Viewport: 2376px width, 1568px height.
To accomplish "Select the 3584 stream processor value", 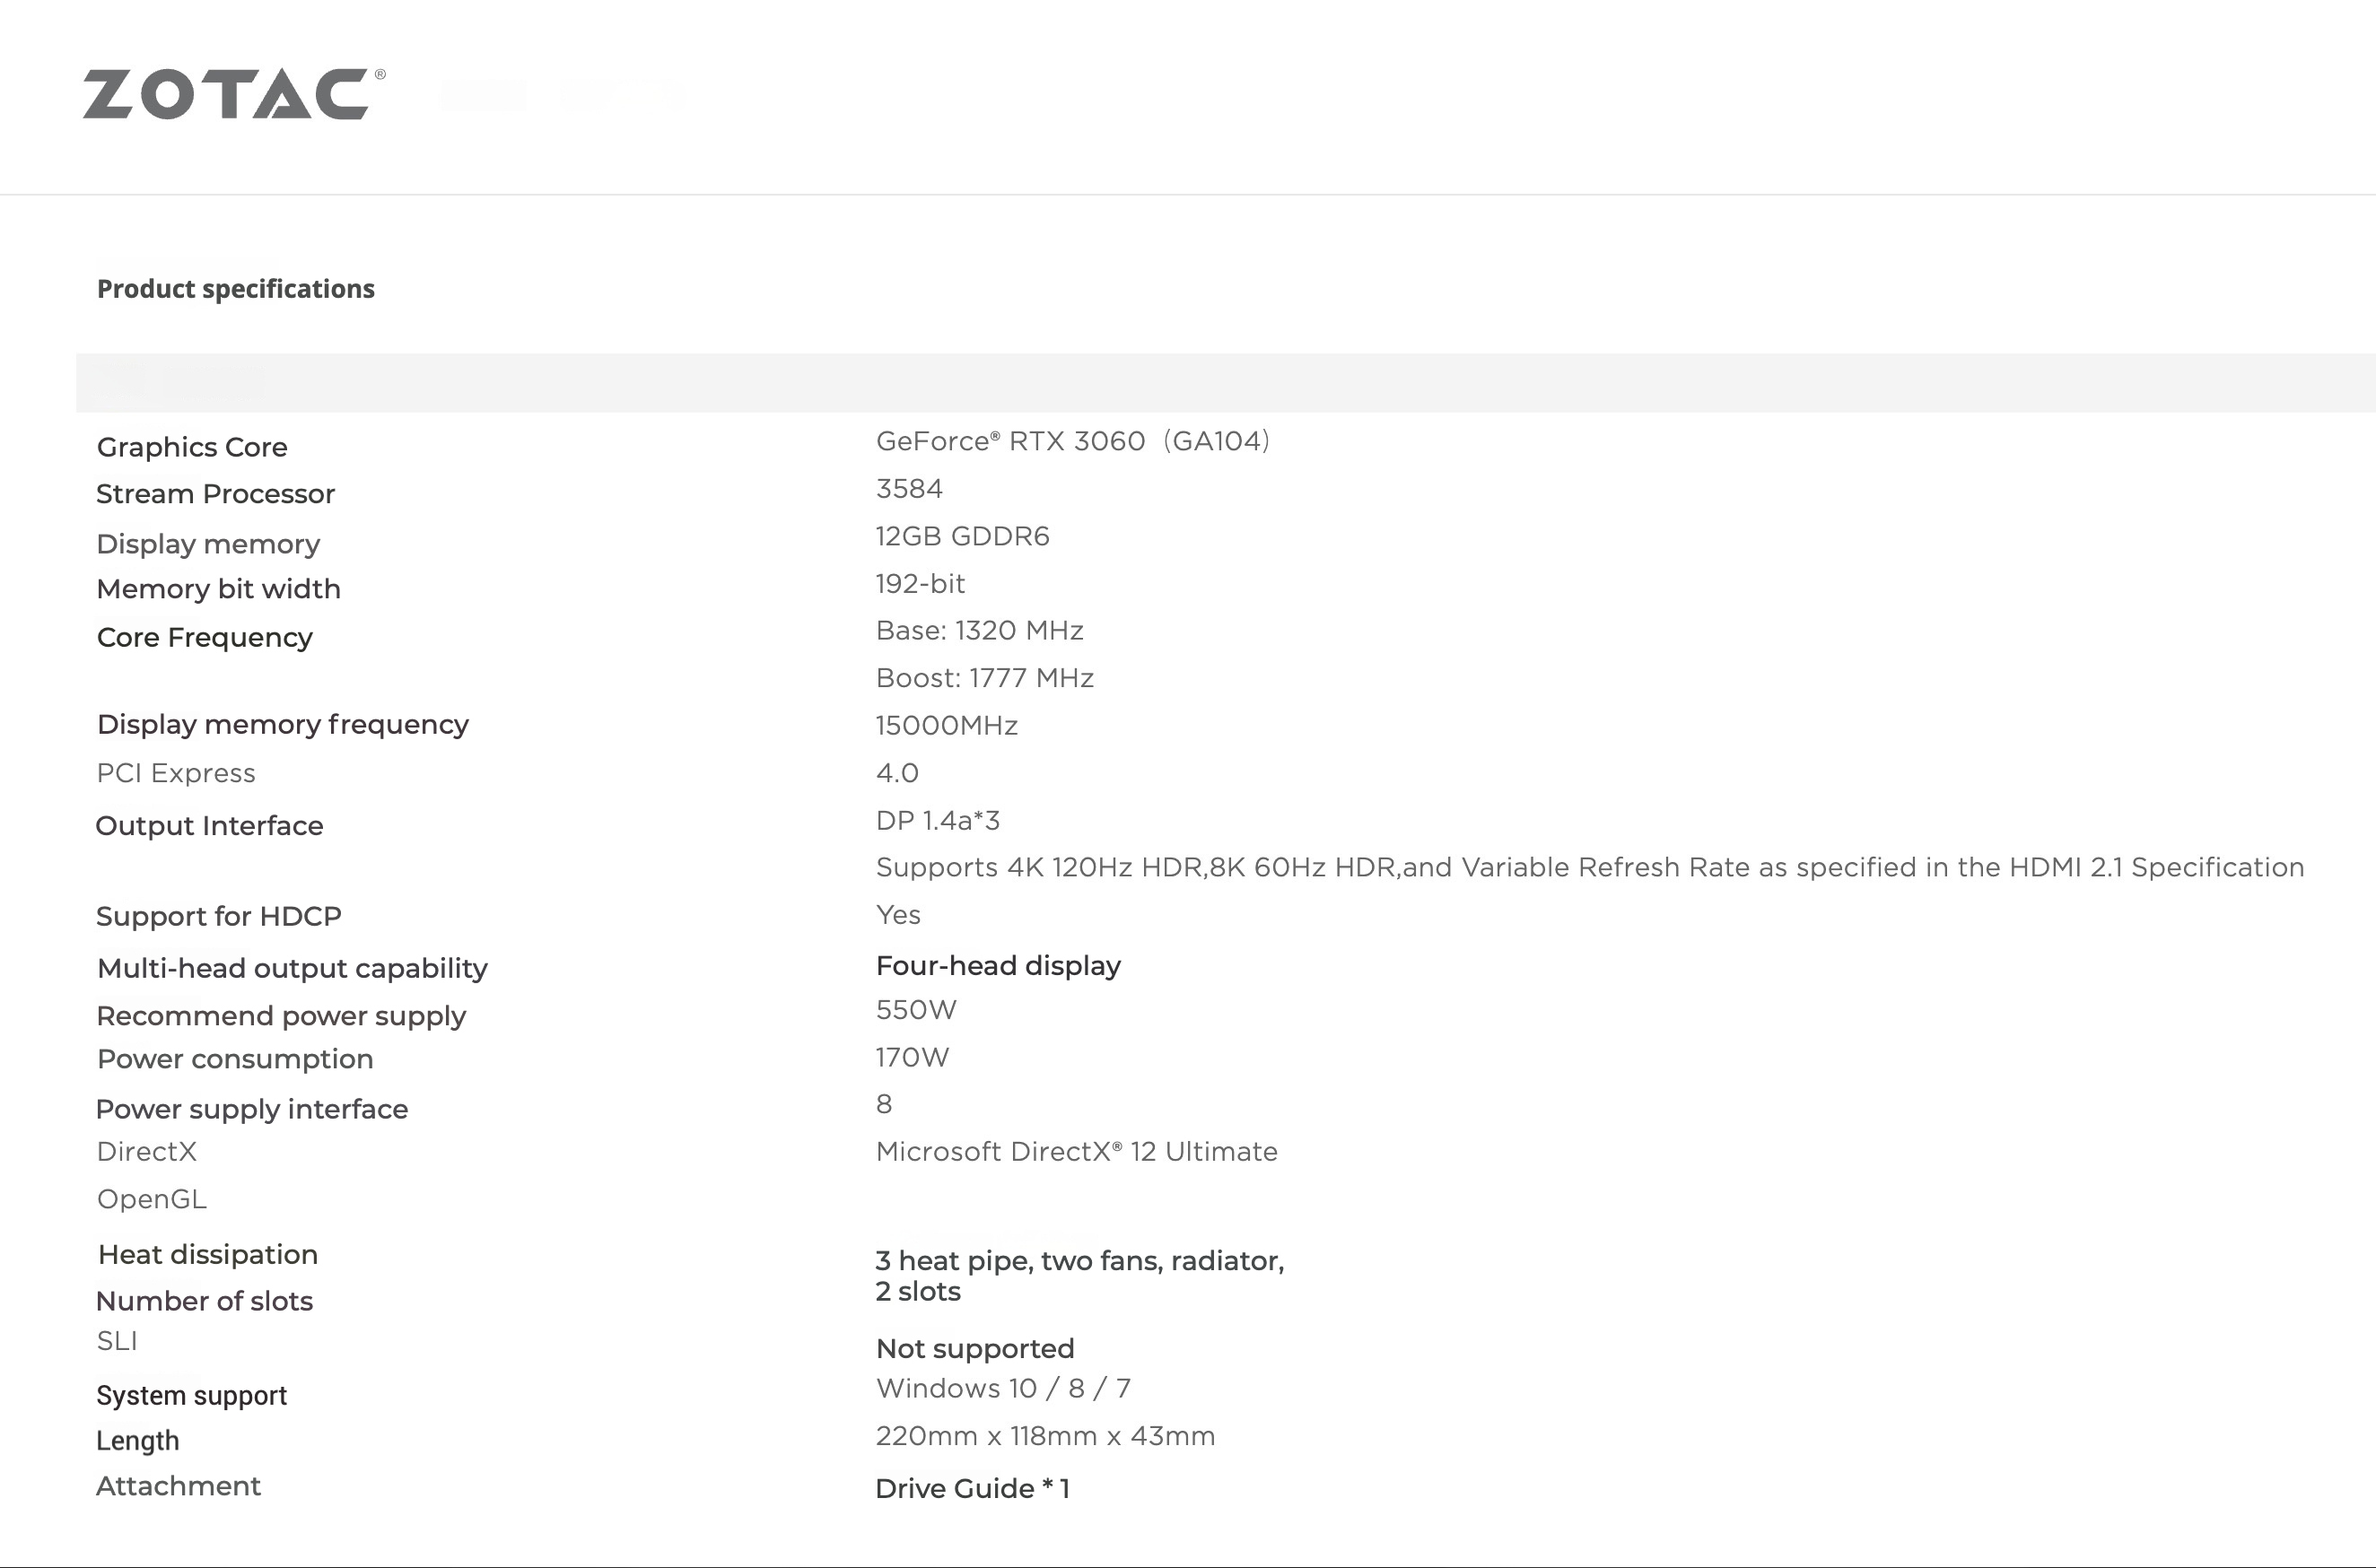I will coord(909,489).
